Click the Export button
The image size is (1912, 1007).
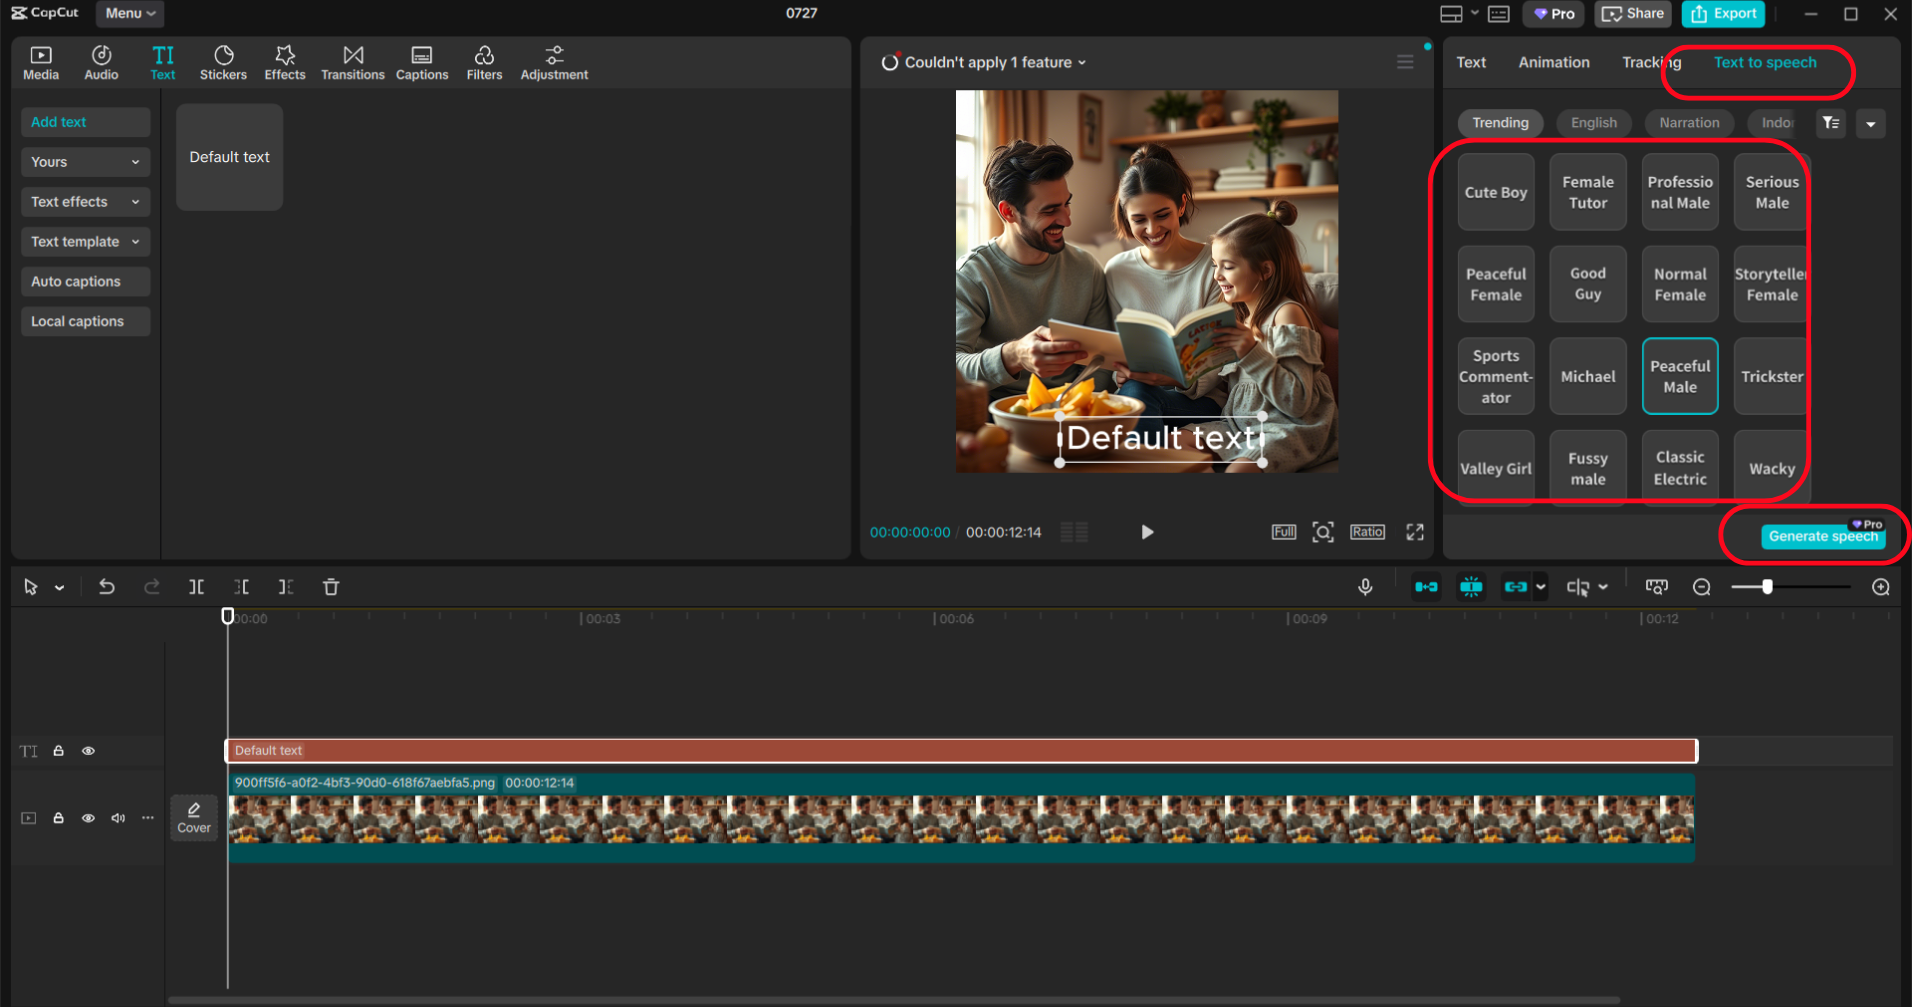click(x=1724, y=13)
